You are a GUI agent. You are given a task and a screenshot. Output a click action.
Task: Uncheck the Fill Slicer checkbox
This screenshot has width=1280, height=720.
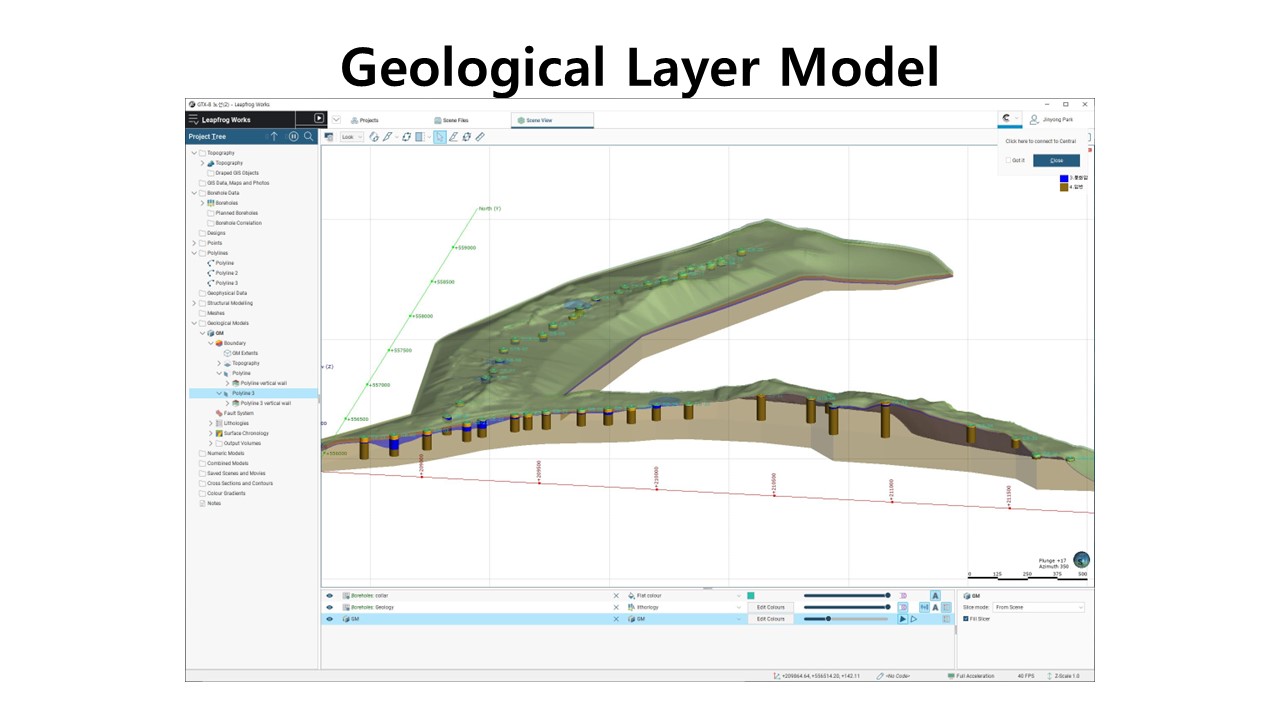click(965, 619)
